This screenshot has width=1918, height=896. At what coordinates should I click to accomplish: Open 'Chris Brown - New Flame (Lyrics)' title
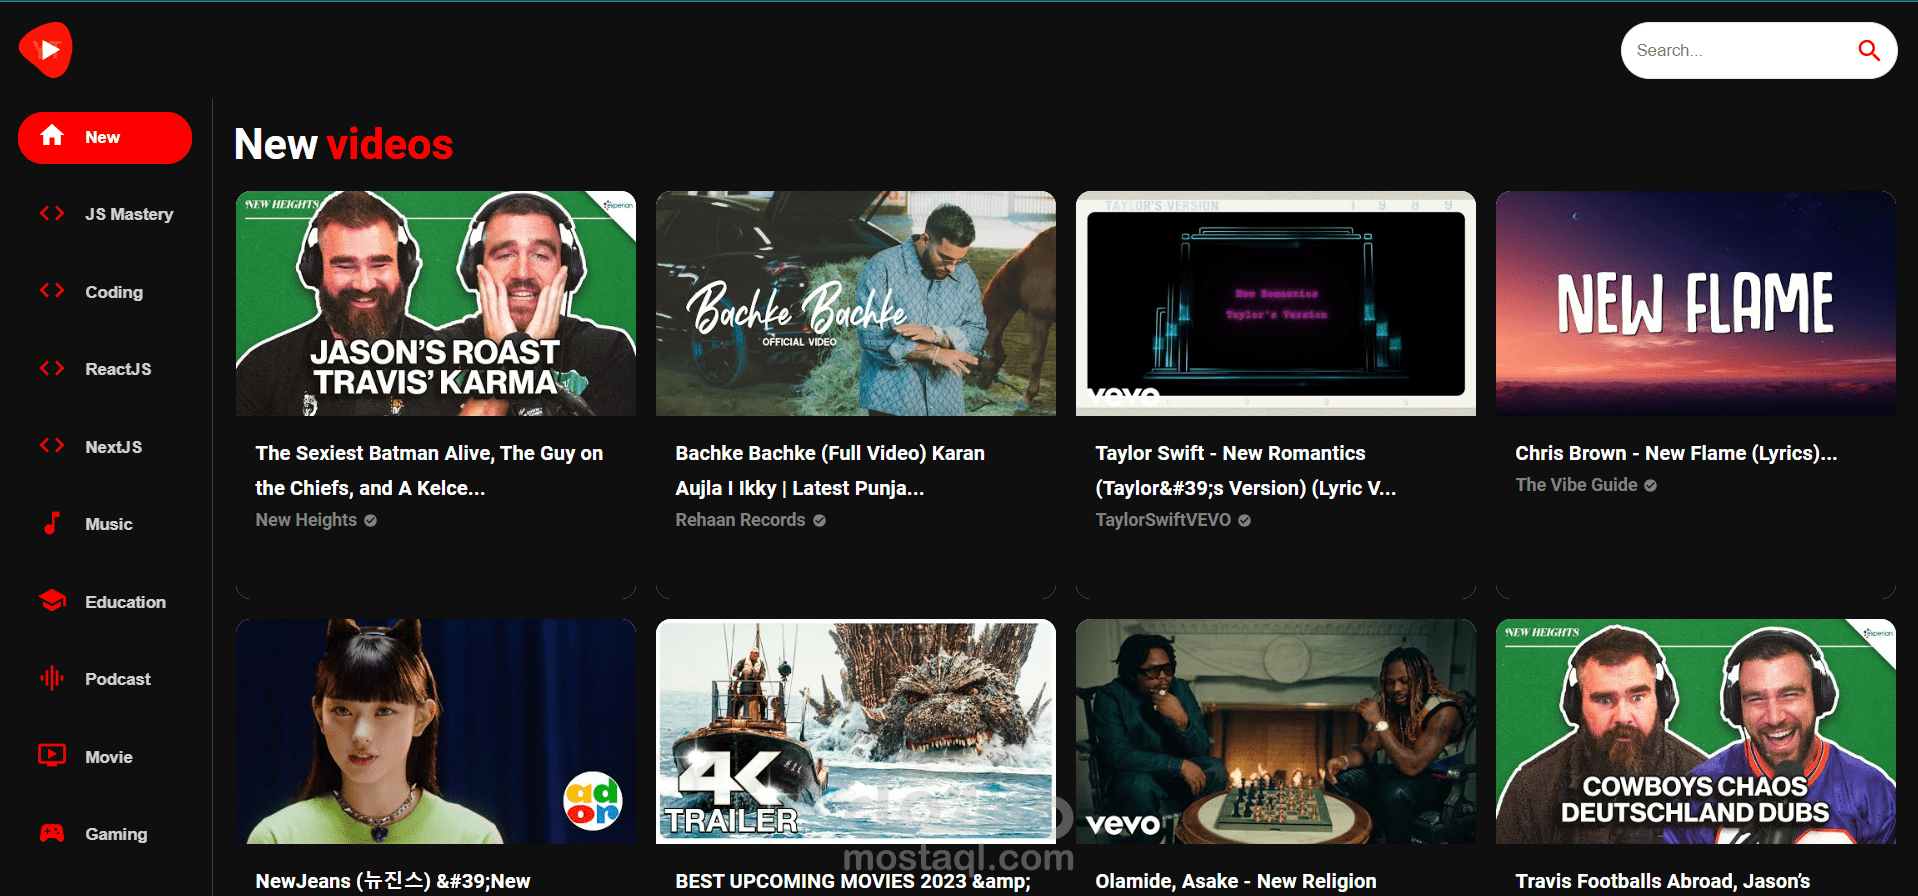pos(1676,453)
